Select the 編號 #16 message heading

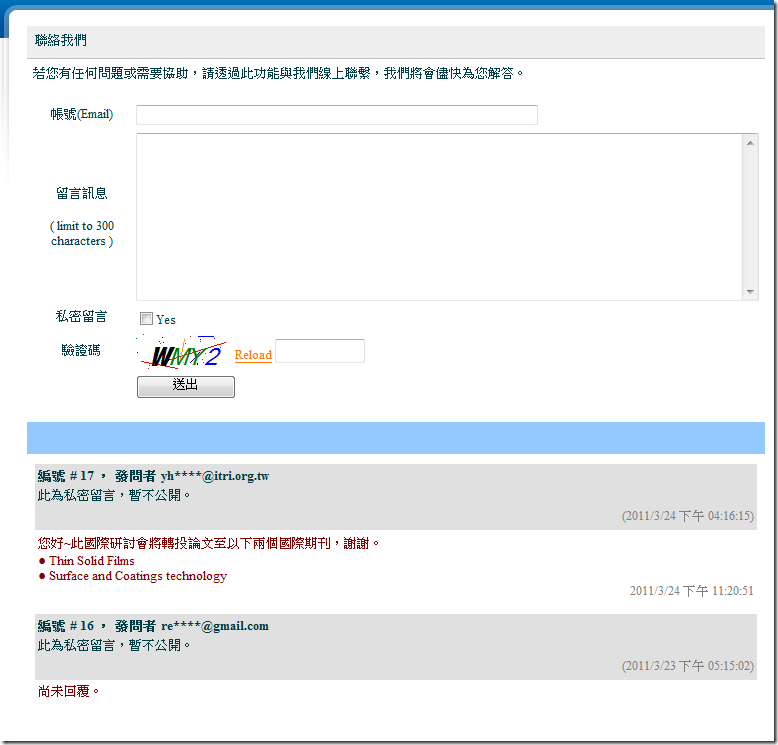[66, 626]
